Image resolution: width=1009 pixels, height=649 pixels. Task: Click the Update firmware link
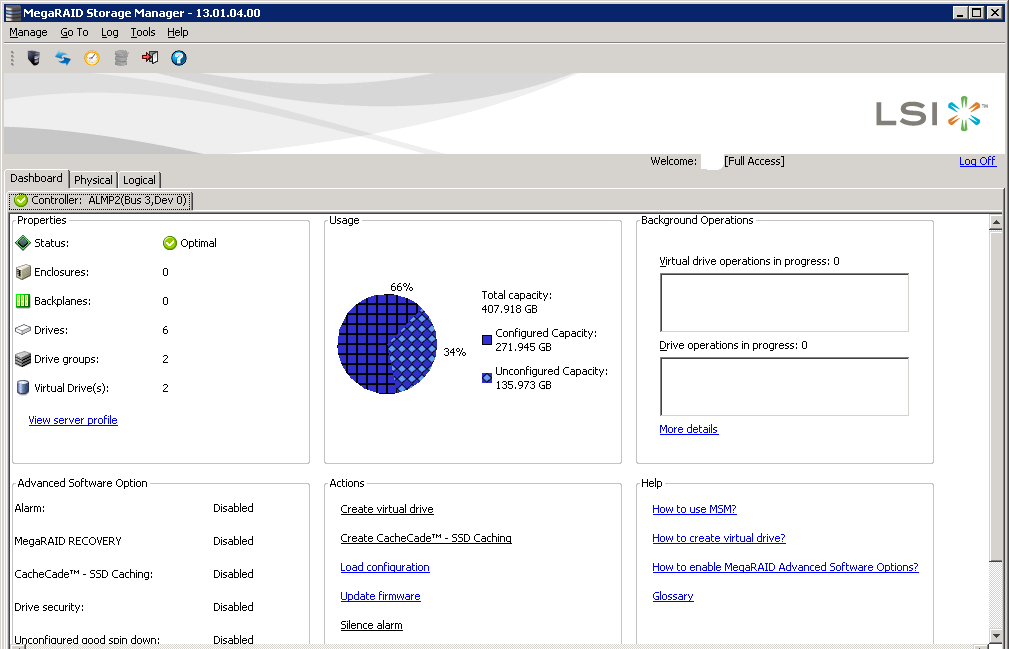(380, 596)
